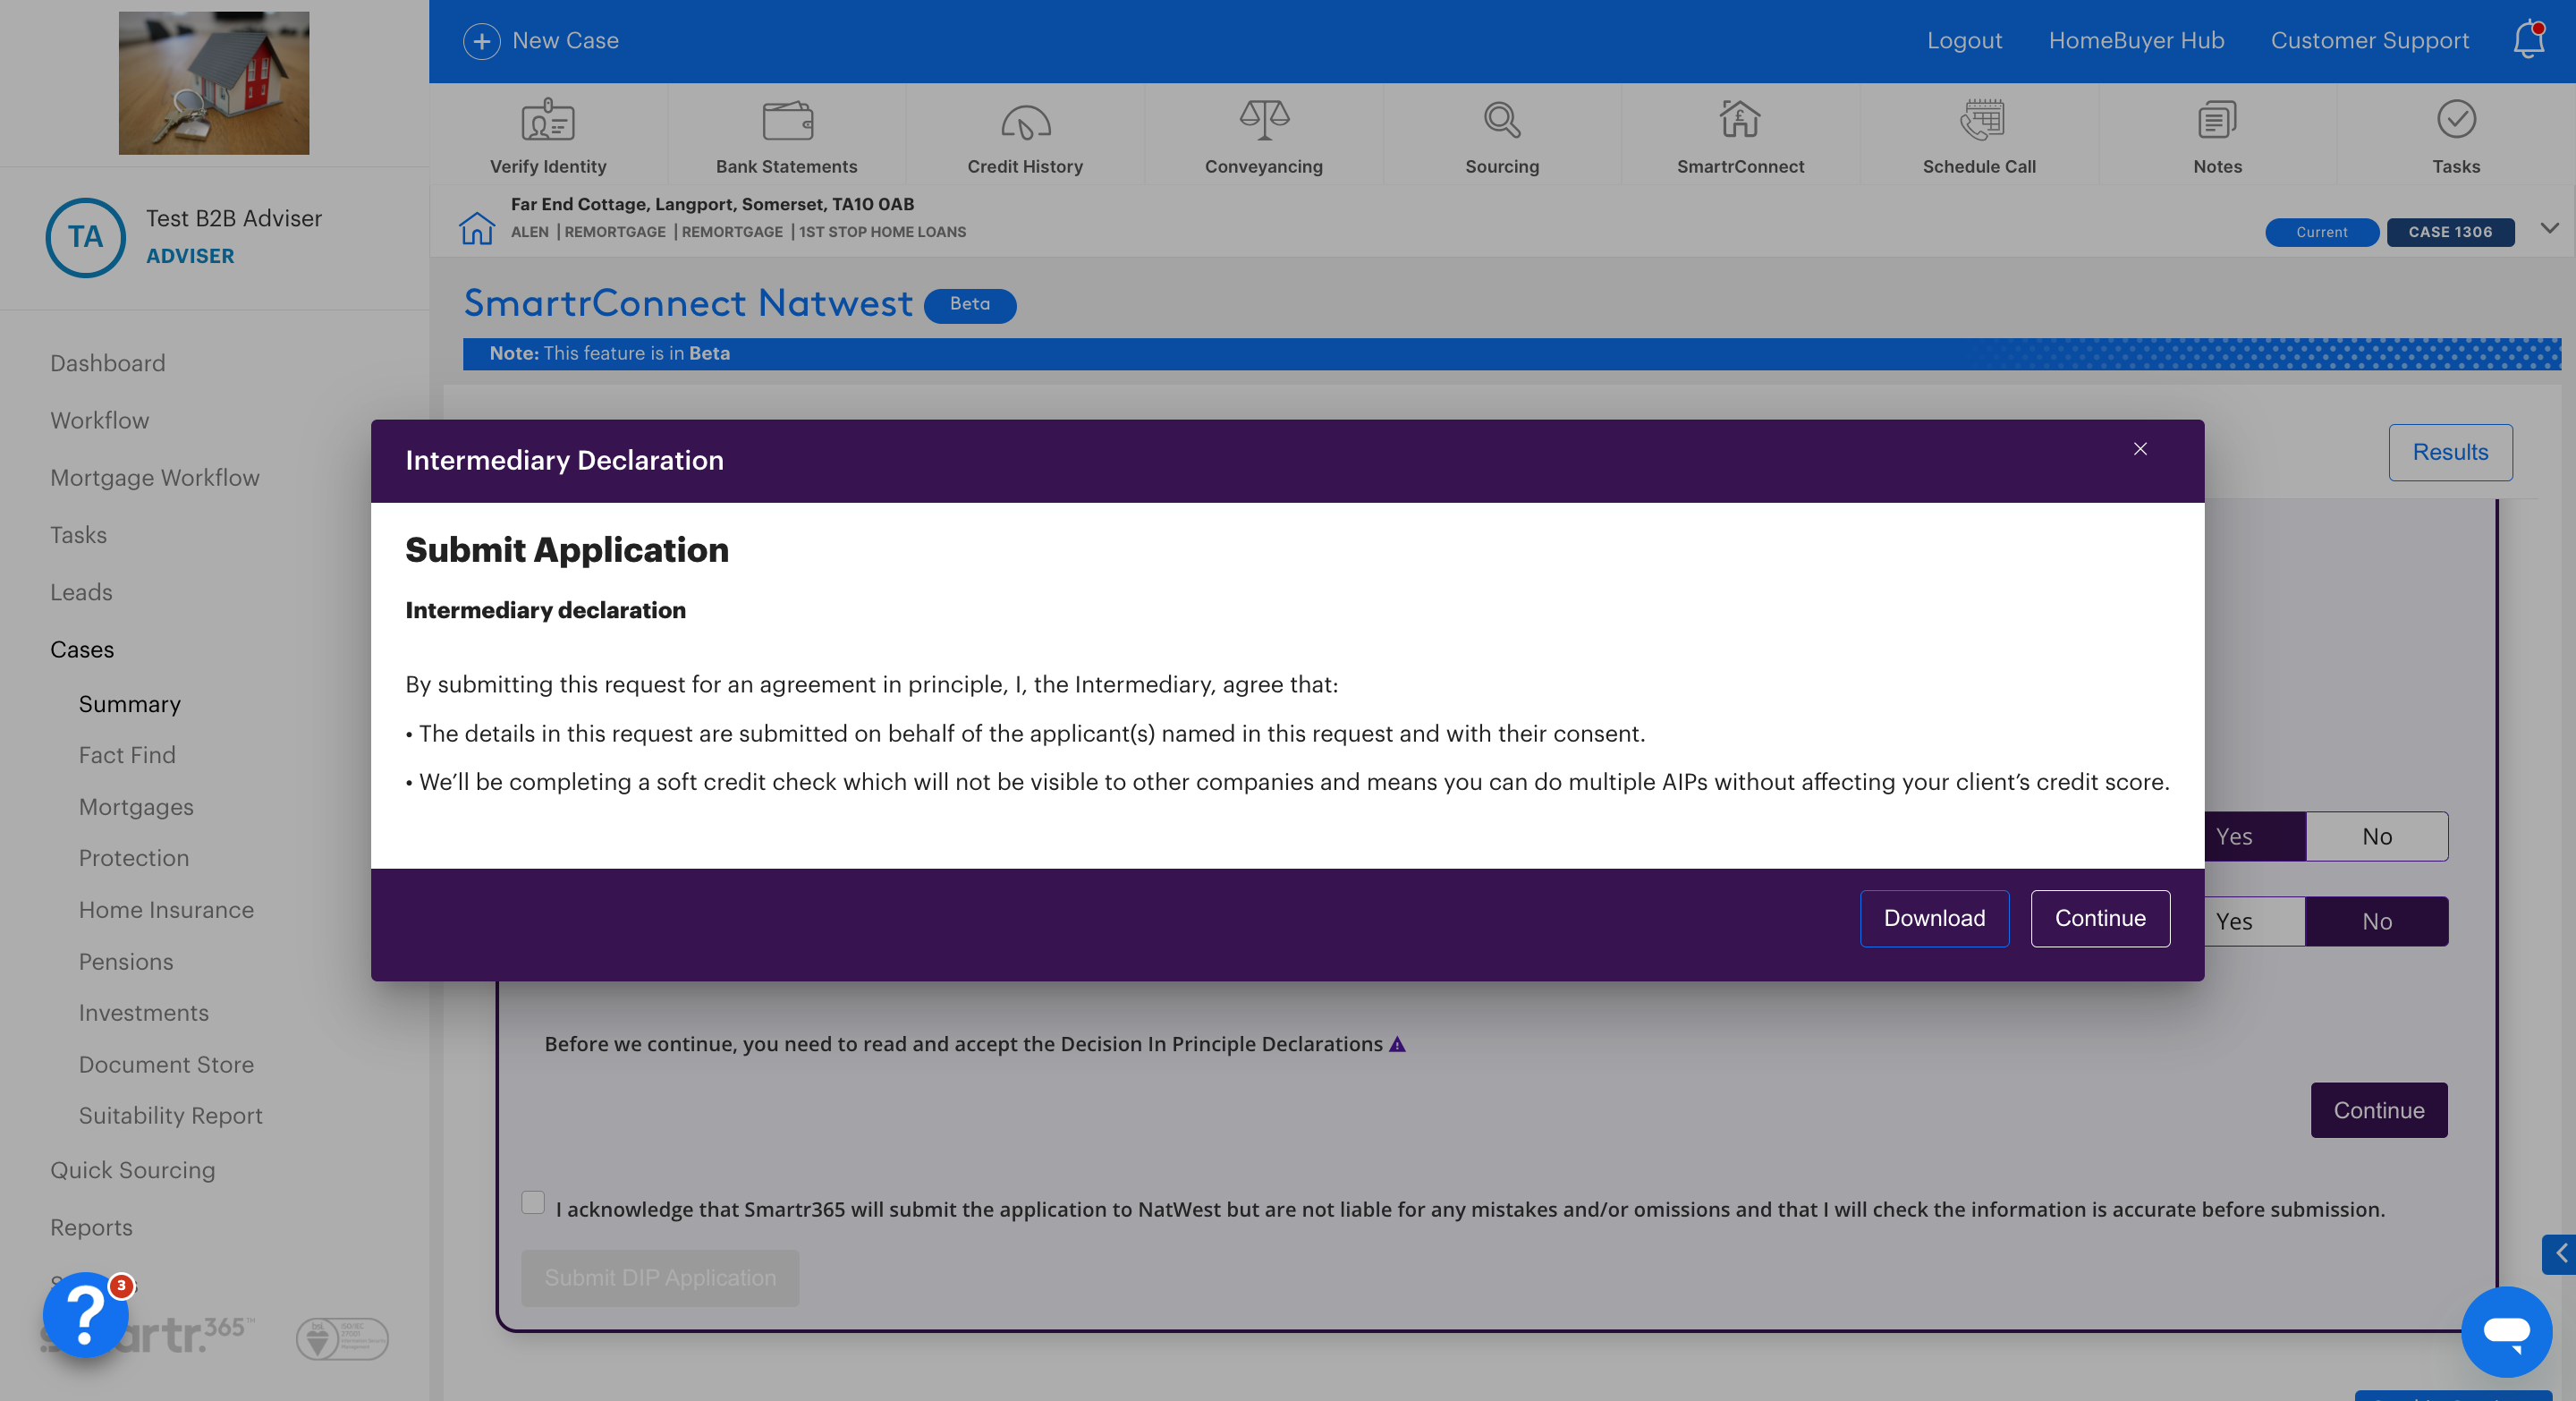
Task: Expand the side panel arrow tab
Action: [x=2560, y=1253]
